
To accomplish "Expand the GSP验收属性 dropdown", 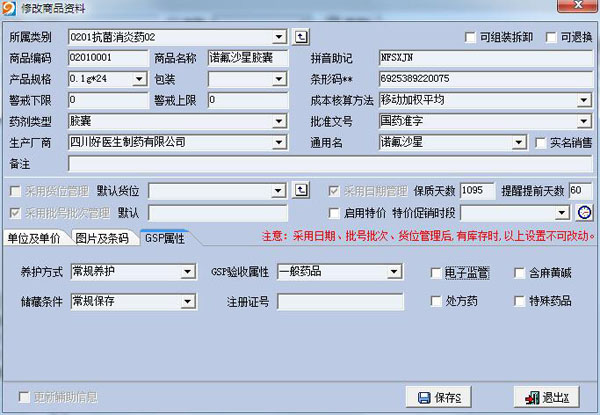I will click(x=397, y=272).
